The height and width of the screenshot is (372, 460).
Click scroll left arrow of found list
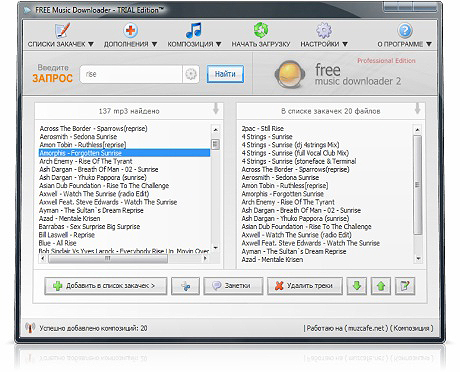click(43, 258)
